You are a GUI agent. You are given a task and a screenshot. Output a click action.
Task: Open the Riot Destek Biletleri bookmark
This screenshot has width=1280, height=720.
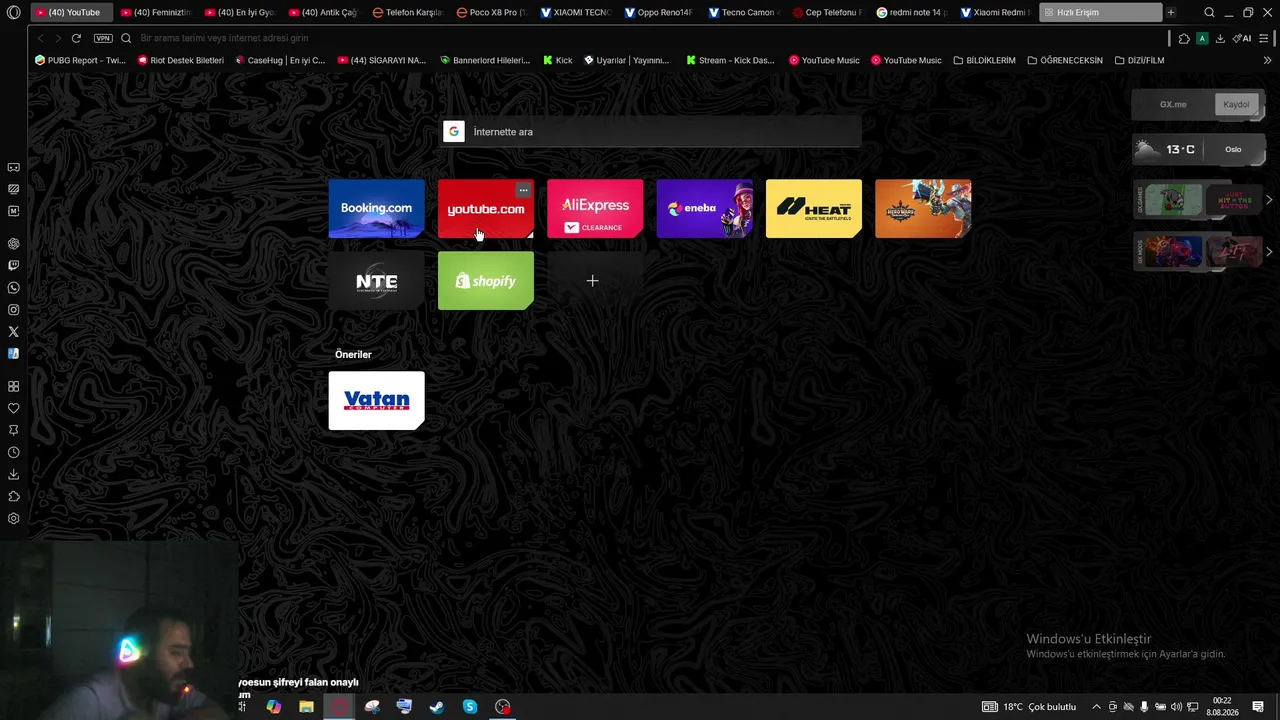(x=181, y=60)
